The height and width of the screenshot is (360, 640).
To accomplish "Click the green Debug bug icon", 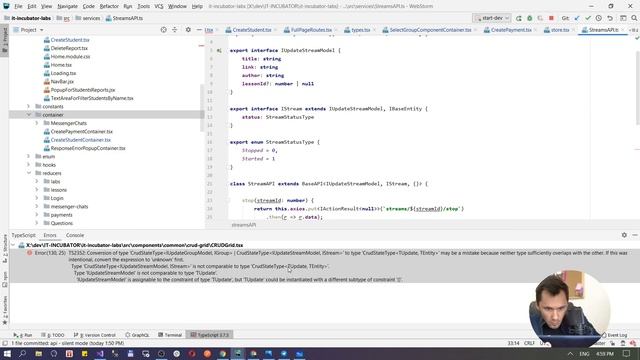I will (530, 18).
